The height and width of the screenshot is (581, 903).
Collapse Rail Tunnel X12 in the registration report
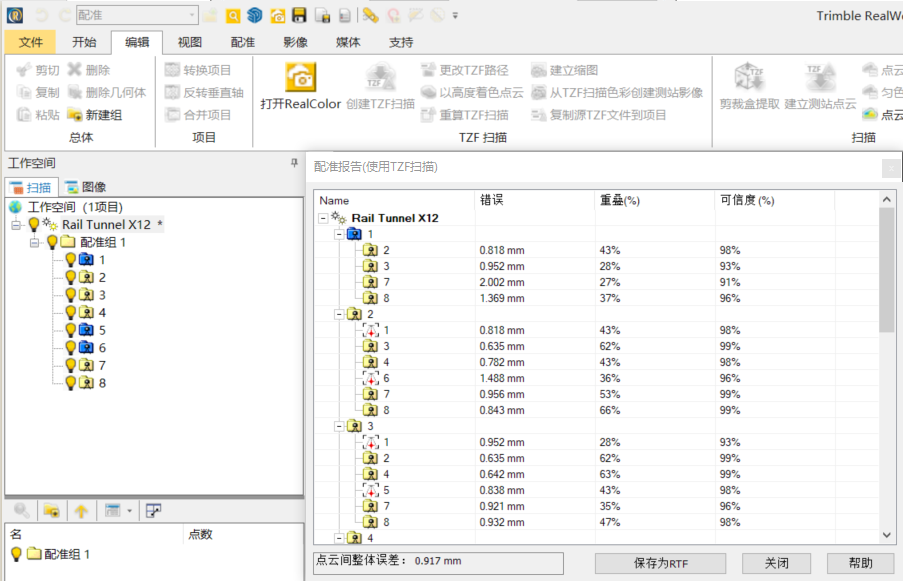[x=323, y=218]
